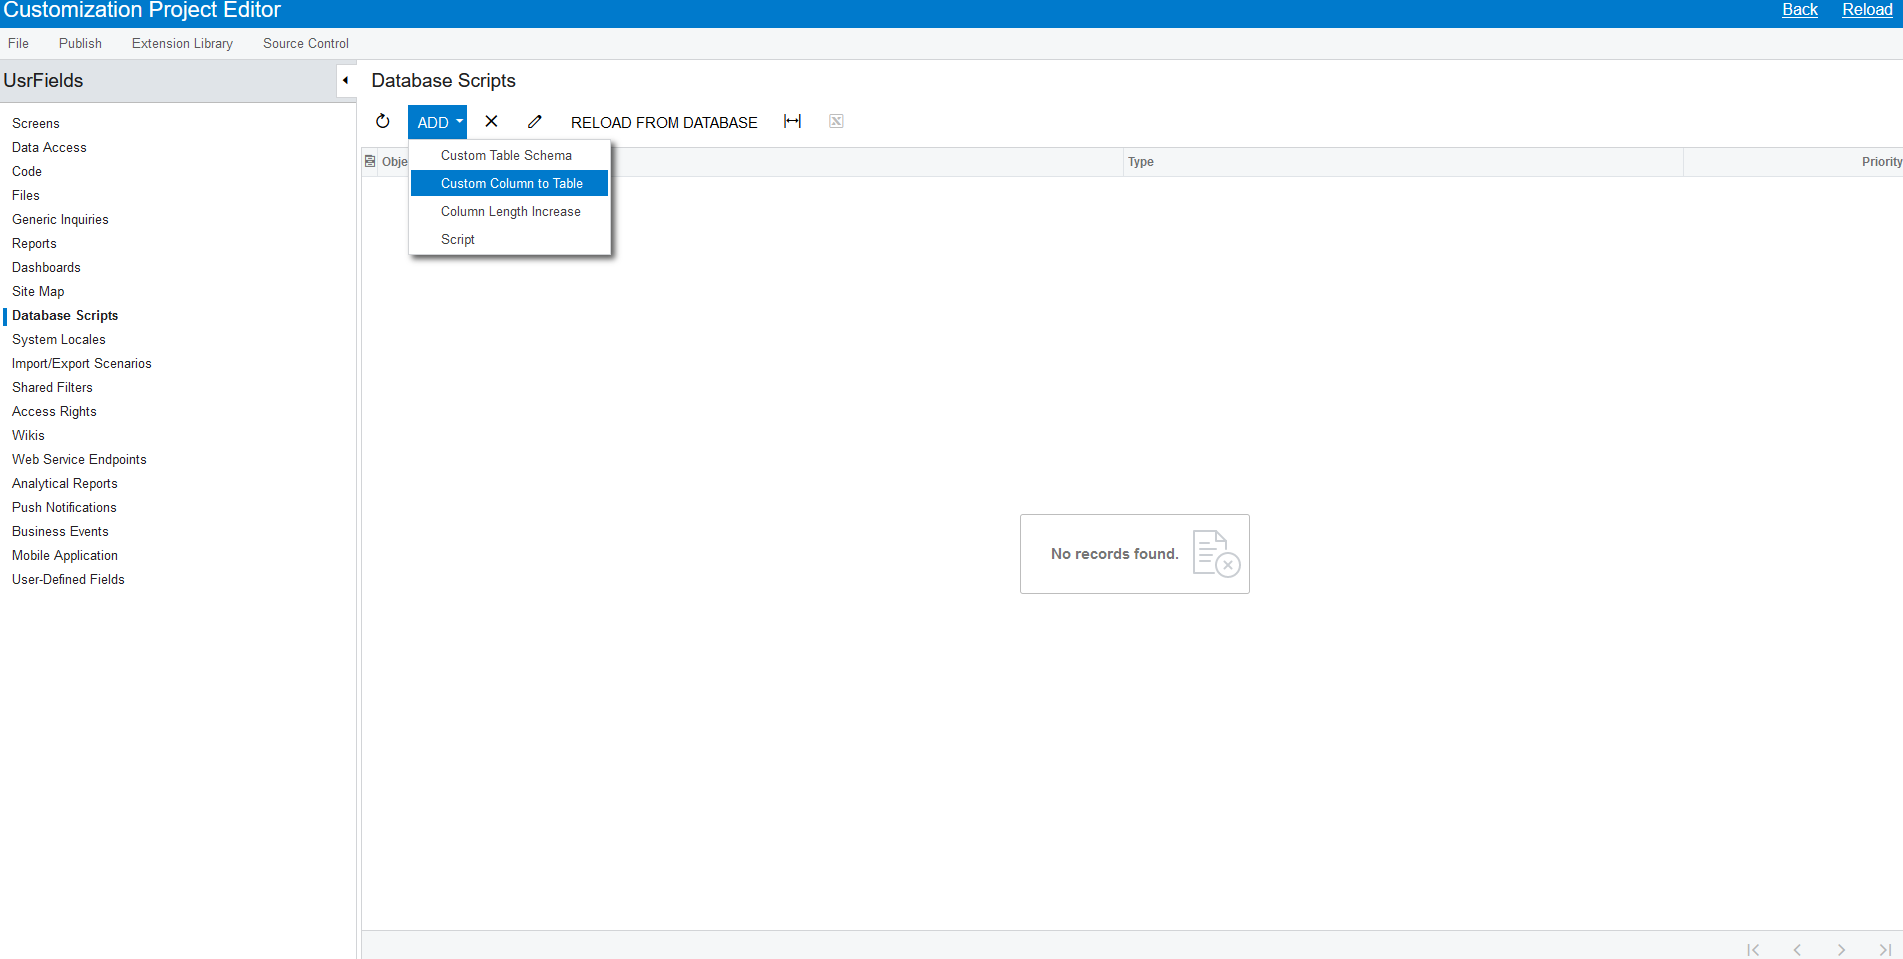Go to the next page of records
This screenshot has height=959, width=1903.
tap(1841, 950)
